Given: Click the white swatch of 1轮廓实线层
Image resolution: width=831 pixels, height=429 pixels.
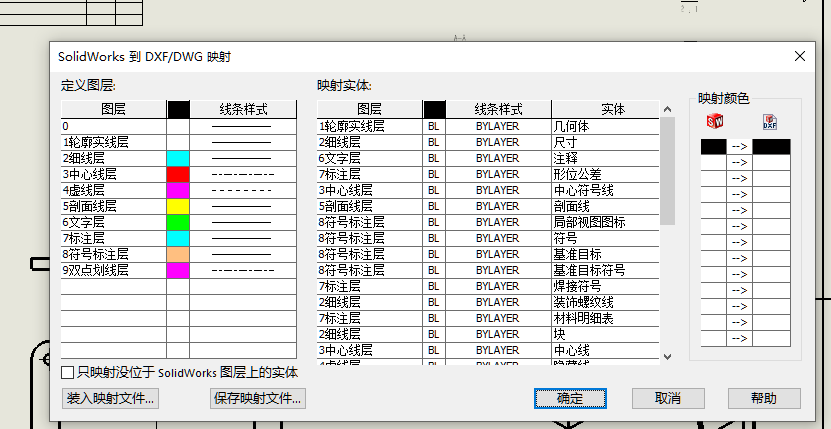Looking at the screenshot, I should tap(178, 142).
